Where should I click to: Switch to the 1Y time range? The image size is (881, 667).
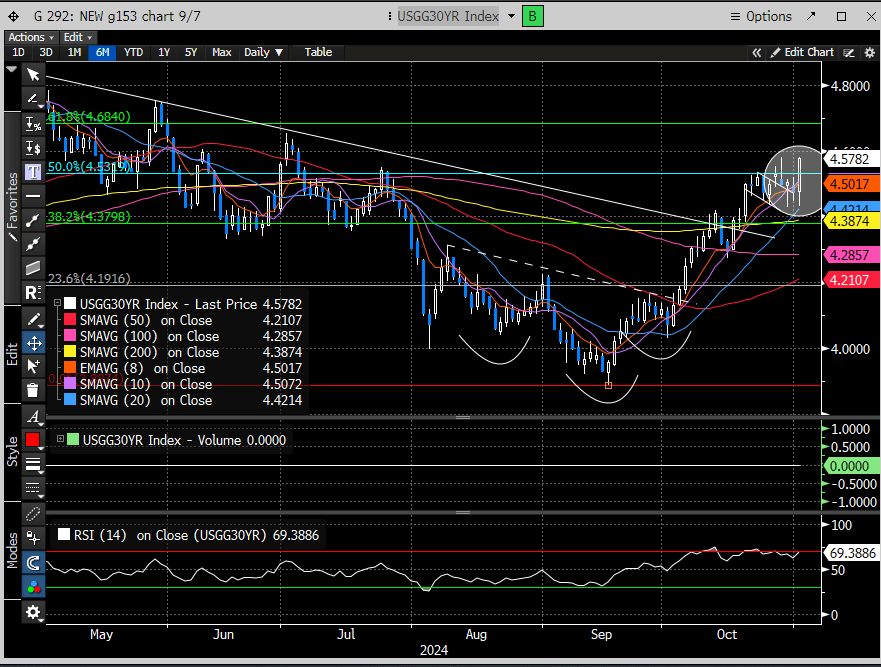(x=164, y=52)
